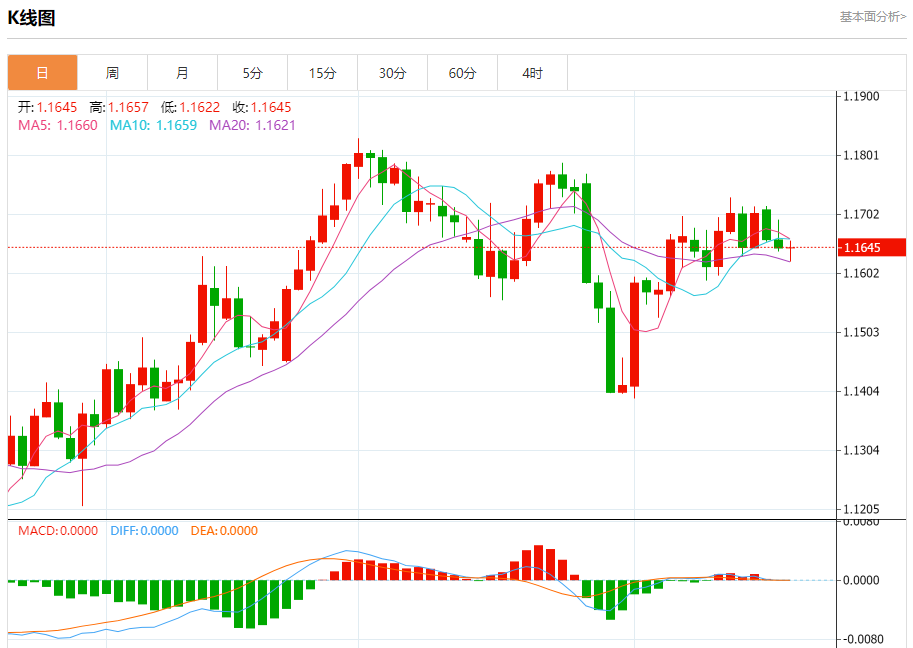Click the red 1.1645 current price tag
This screenshot has width=913, height=648.
point(873,247)
